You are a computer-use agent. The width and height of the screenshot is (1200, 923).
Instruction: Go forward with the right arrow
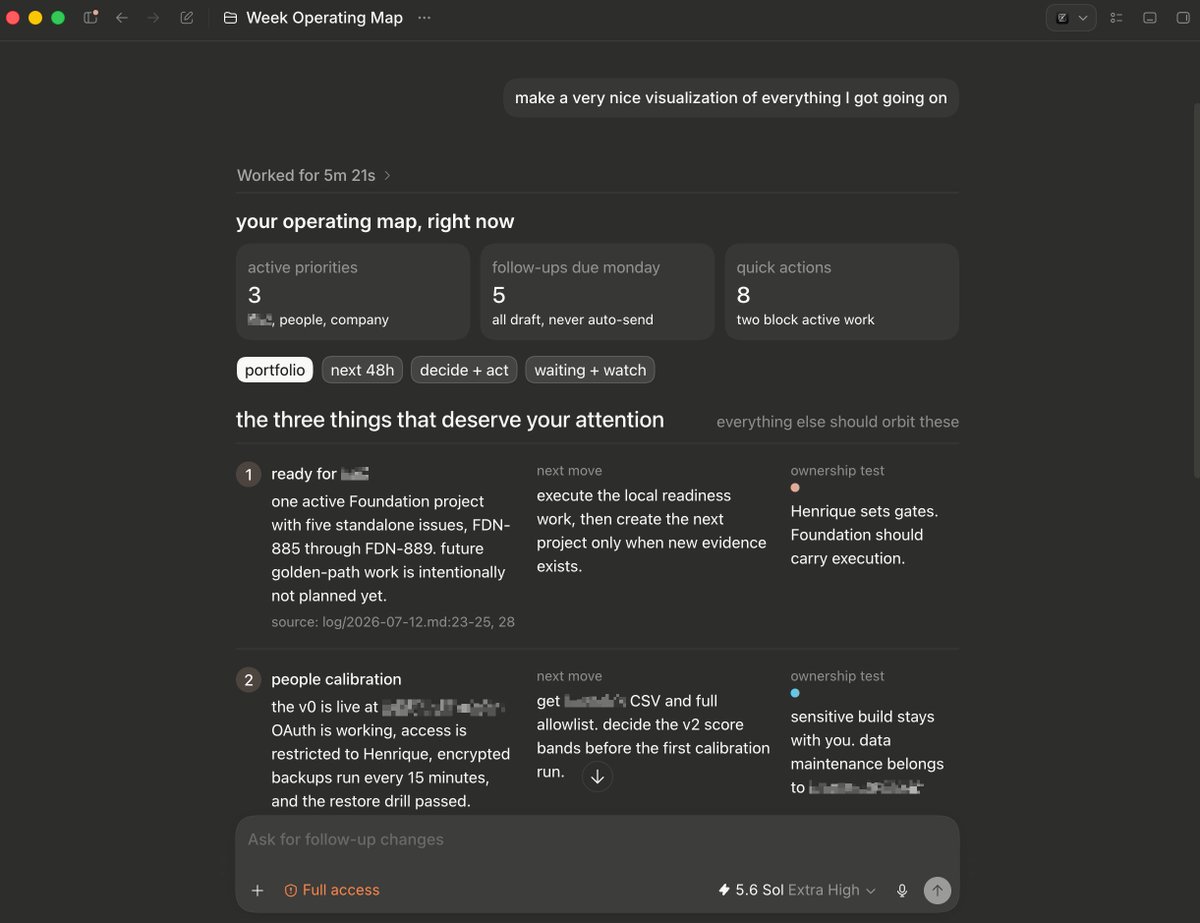(x=154, y=18)
